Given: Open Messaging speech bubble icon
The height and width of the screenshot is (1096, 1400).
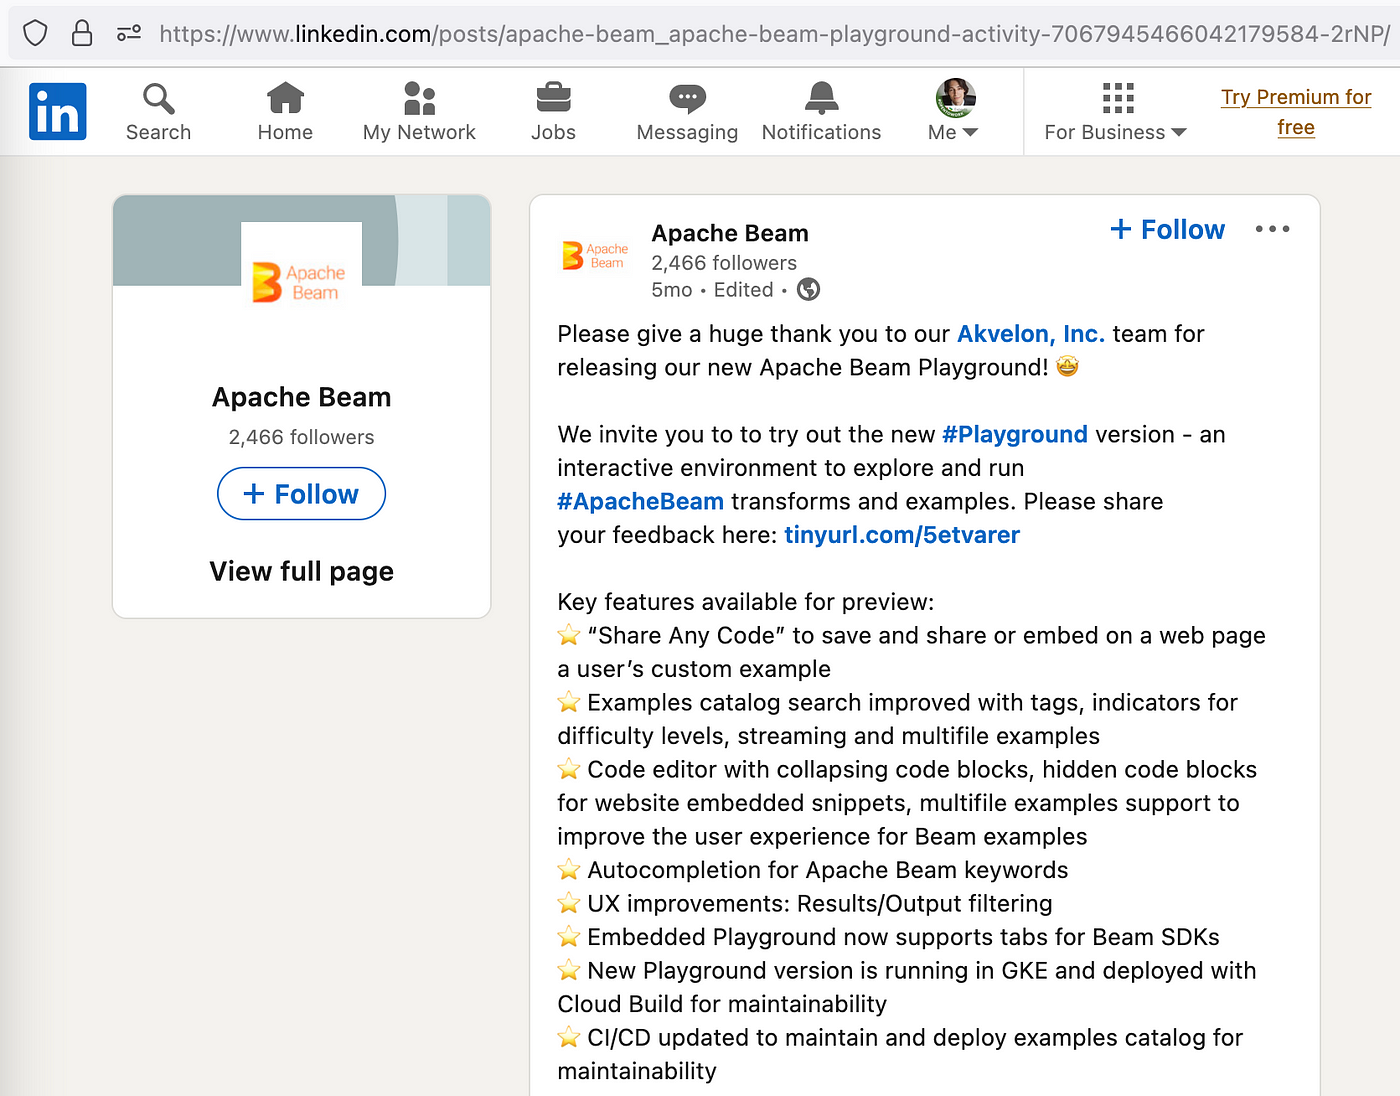Looking at the screenshot, I should 687,99.
